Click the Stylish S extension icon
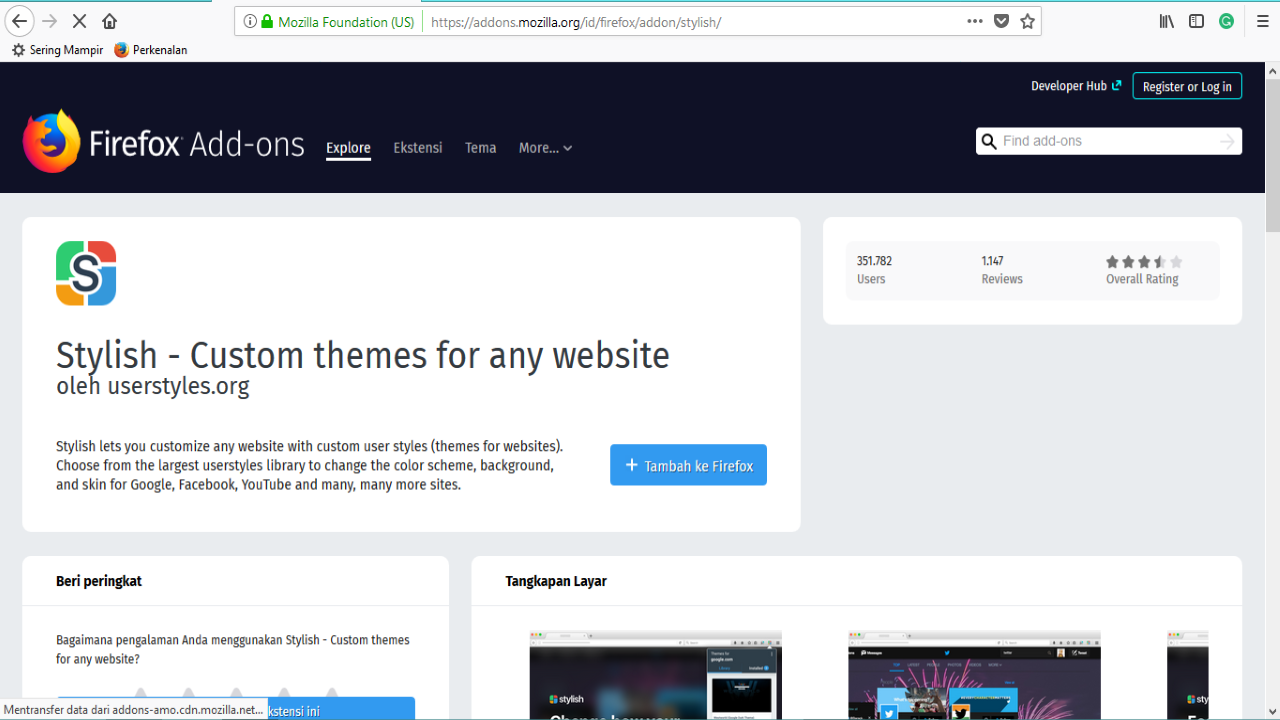 coord(86,273)
